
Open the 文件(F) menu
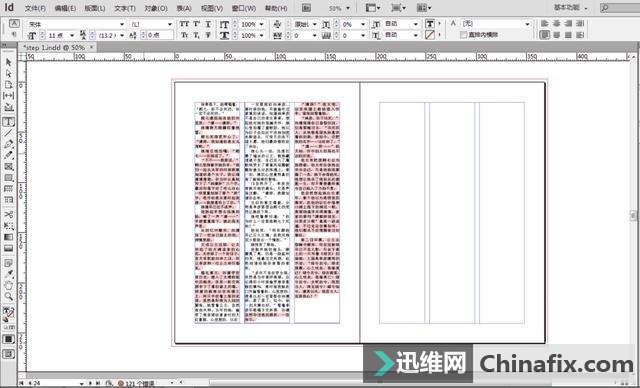tap(35, 8)
